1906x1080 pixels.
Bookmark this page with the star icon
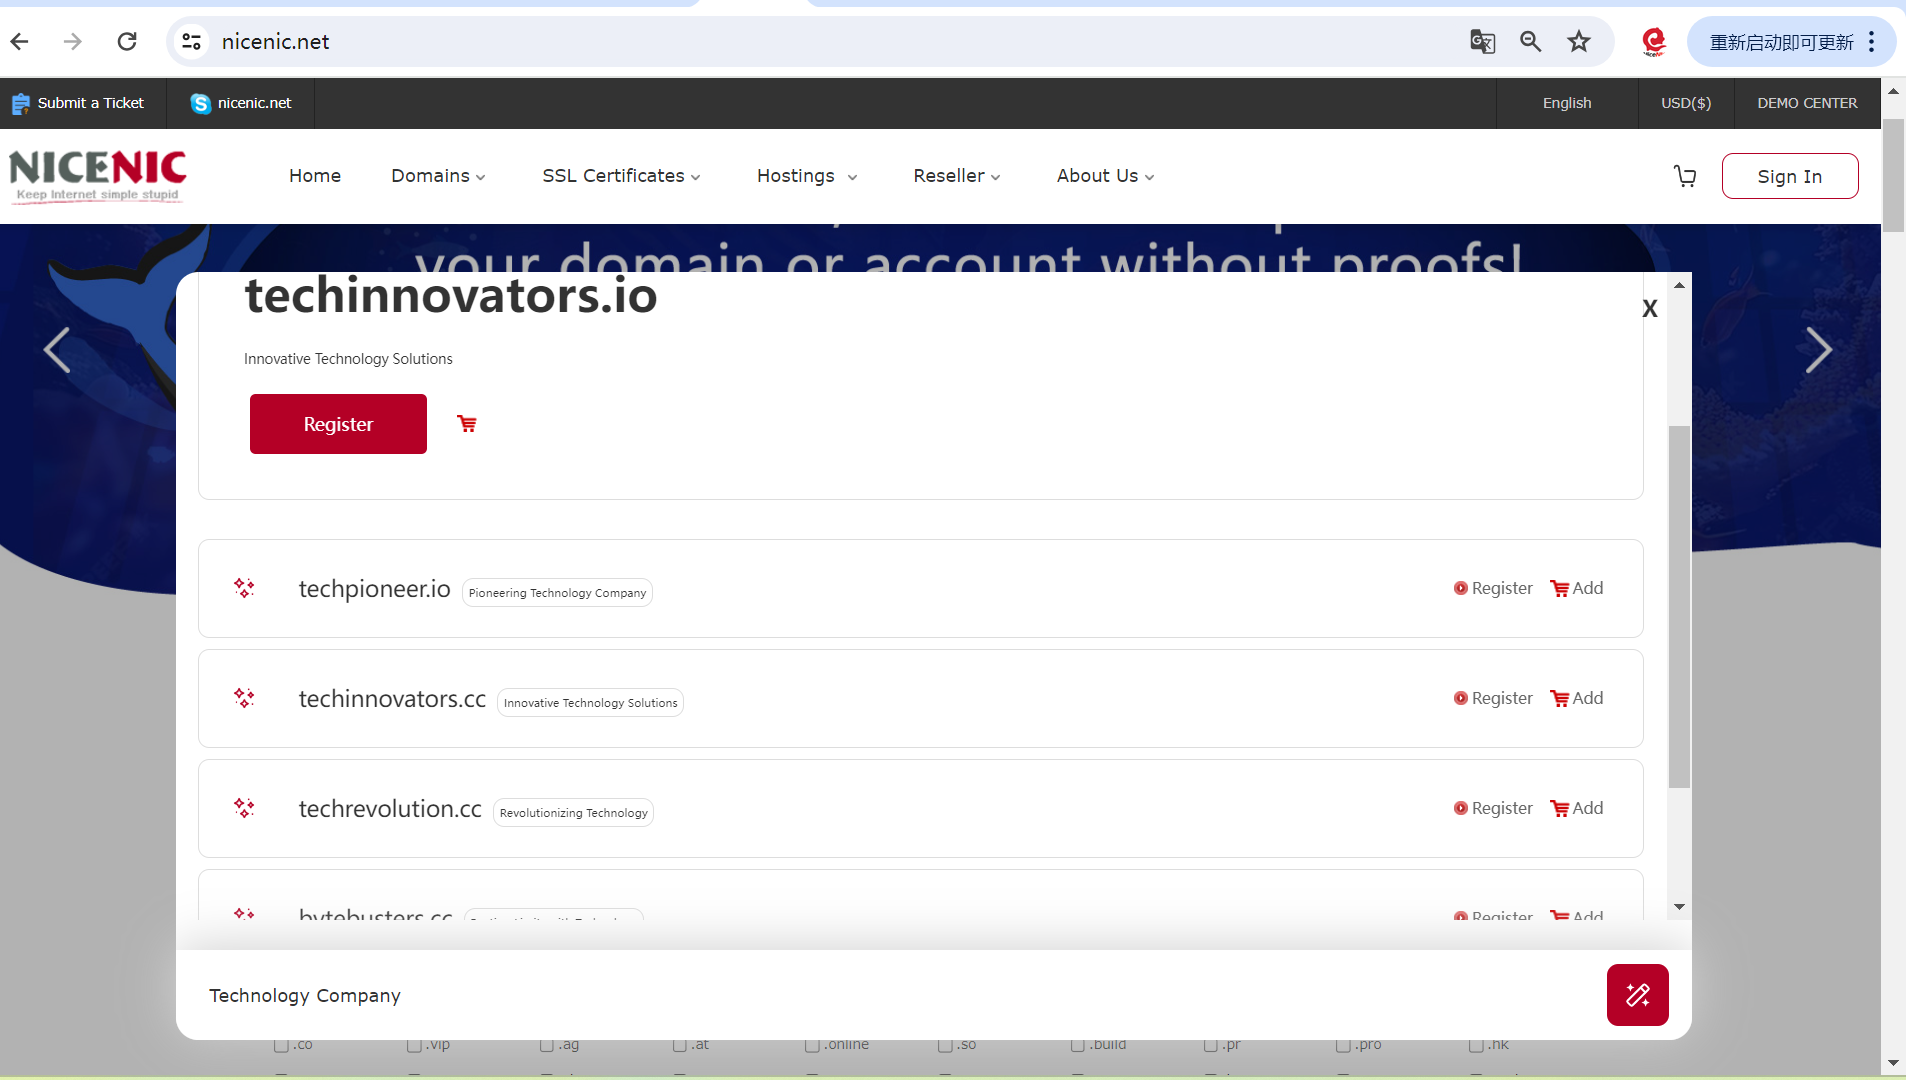pos(1579,41)
